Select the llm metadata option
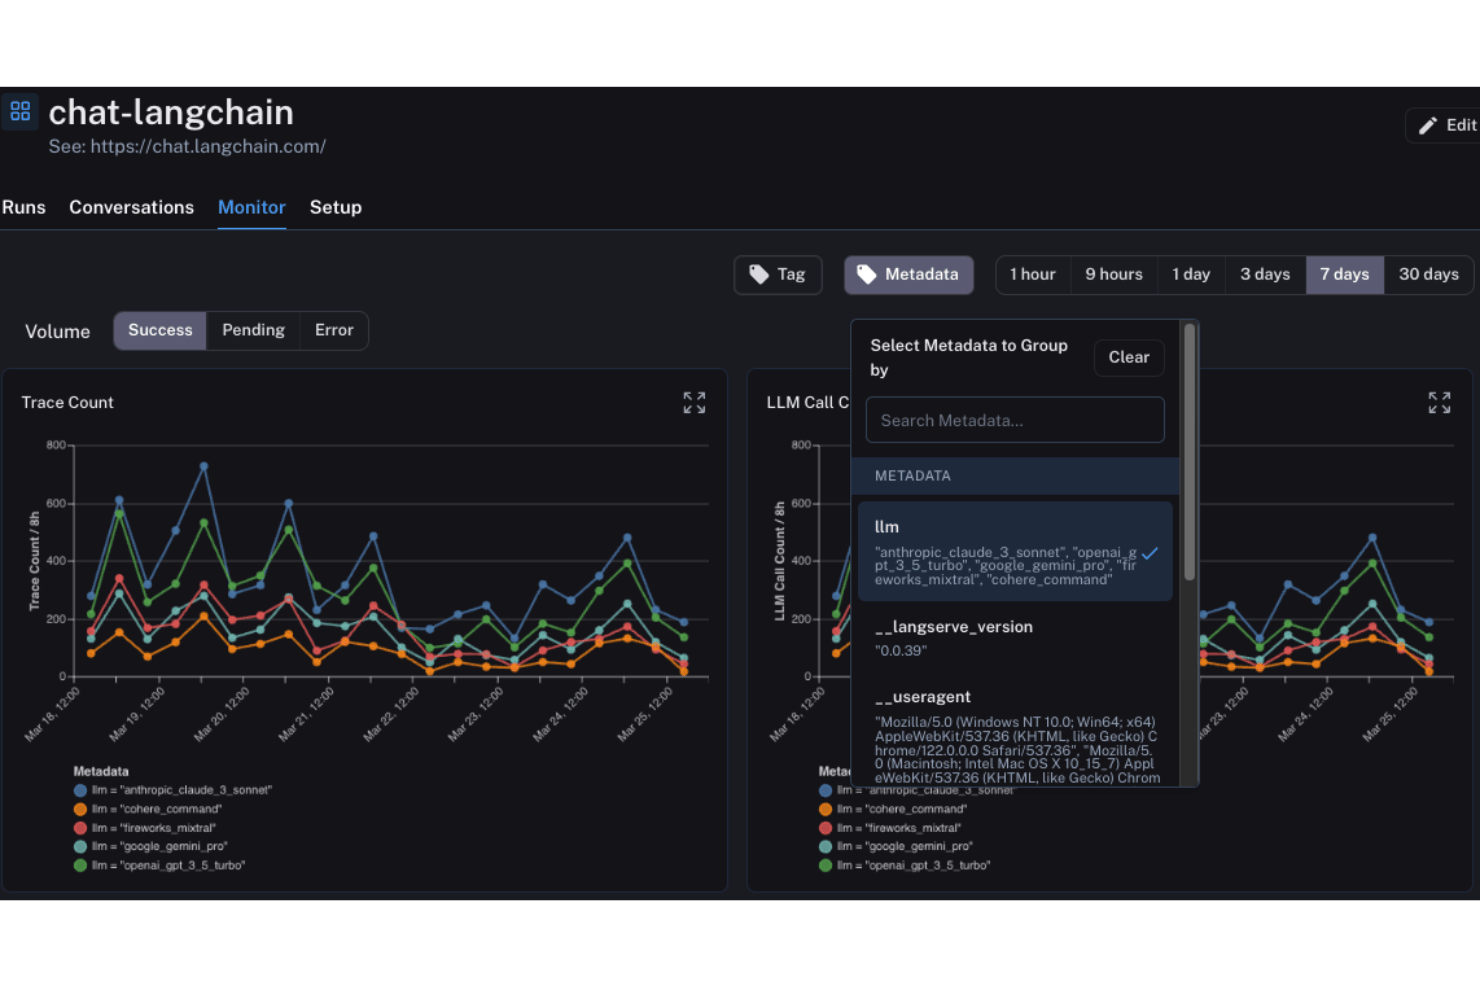Viewport: 1480px width, 987px height. [x=1015, y=551]
